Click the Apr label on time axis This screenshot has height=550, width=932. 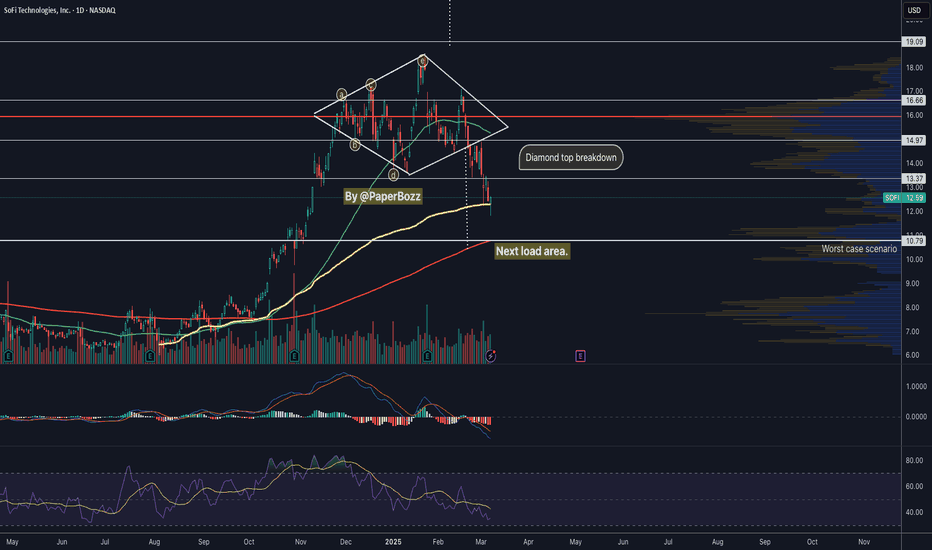[x=528, y=542]
